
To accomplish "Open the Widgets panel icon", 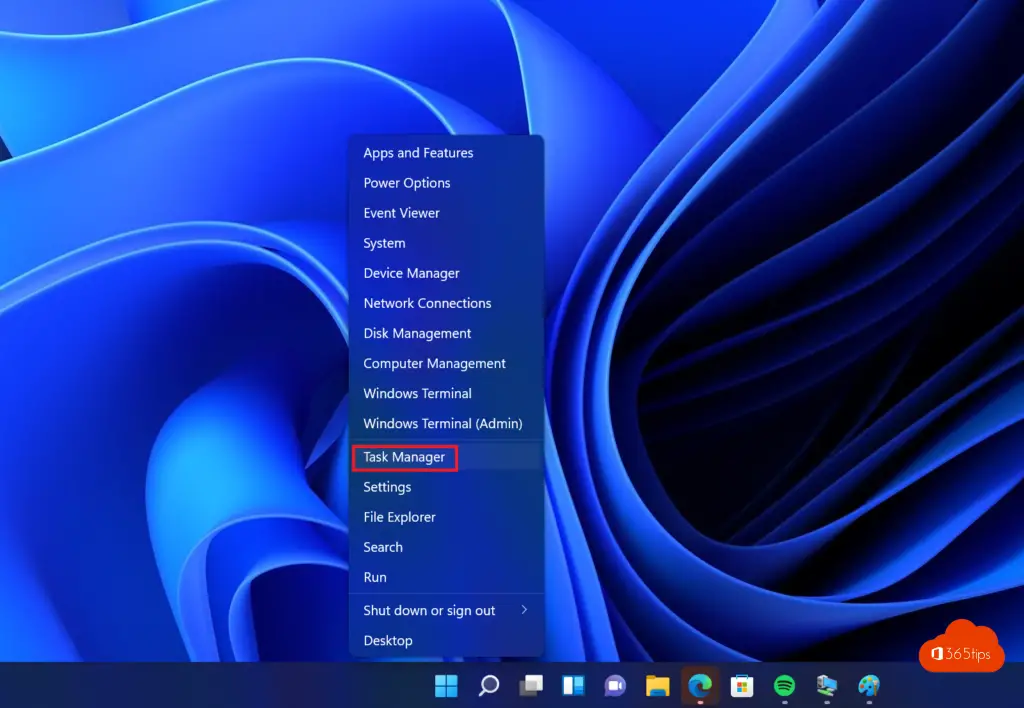I will coord(573,686).
